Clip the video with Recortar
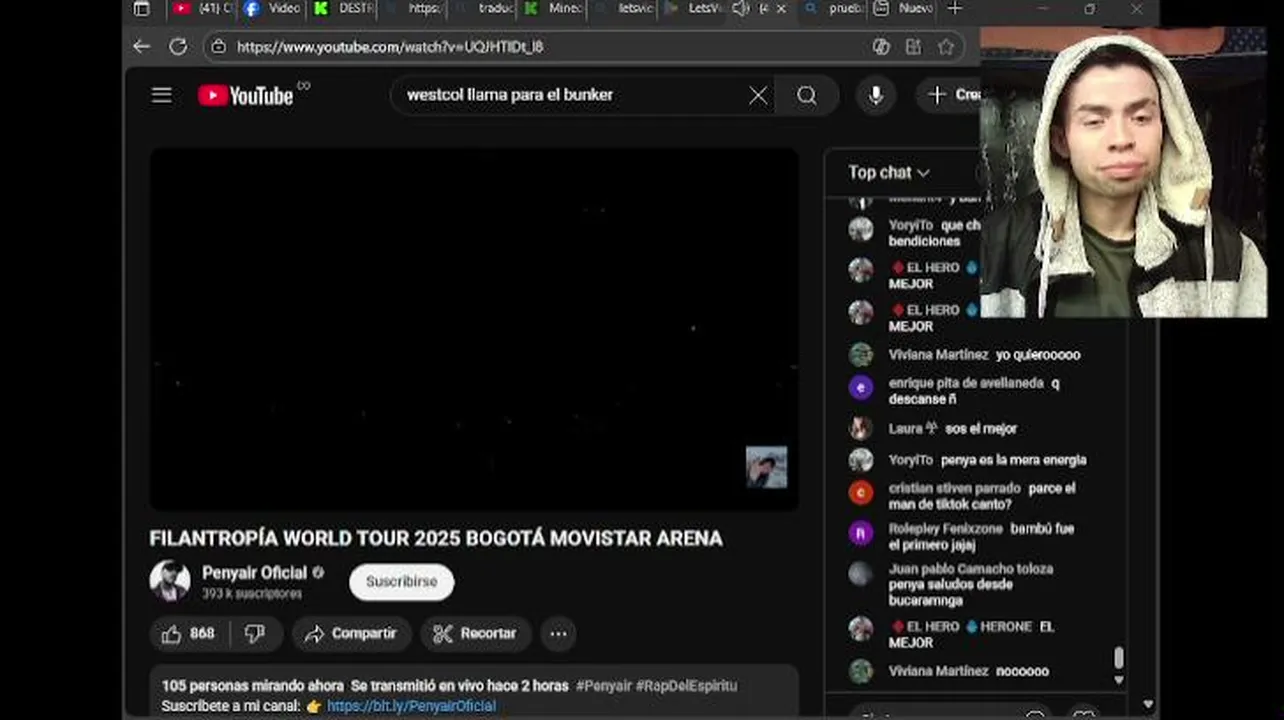The width and height of the screenshot is (1284, 720). (475, 633)
